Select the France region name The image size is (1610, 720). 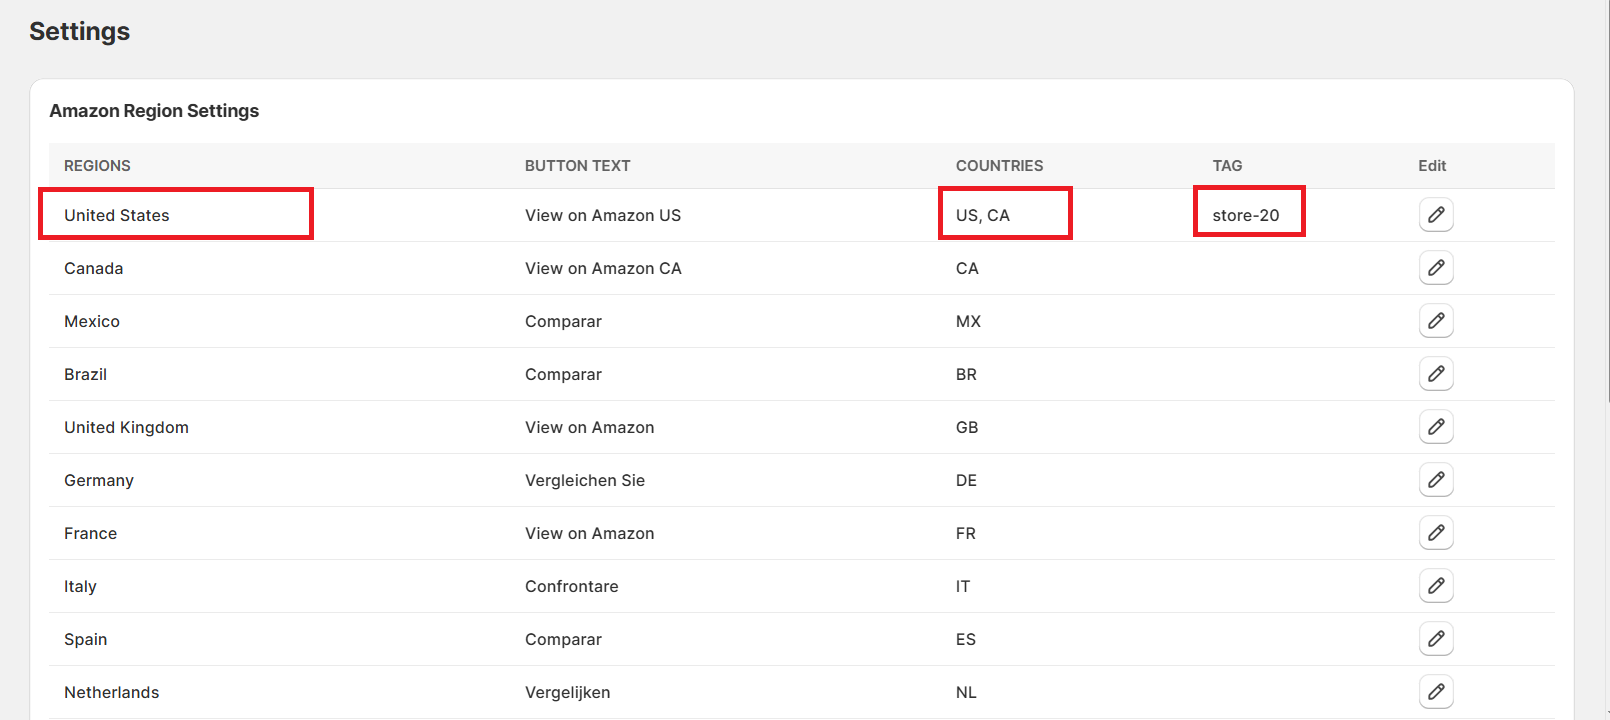coord(90,533)
